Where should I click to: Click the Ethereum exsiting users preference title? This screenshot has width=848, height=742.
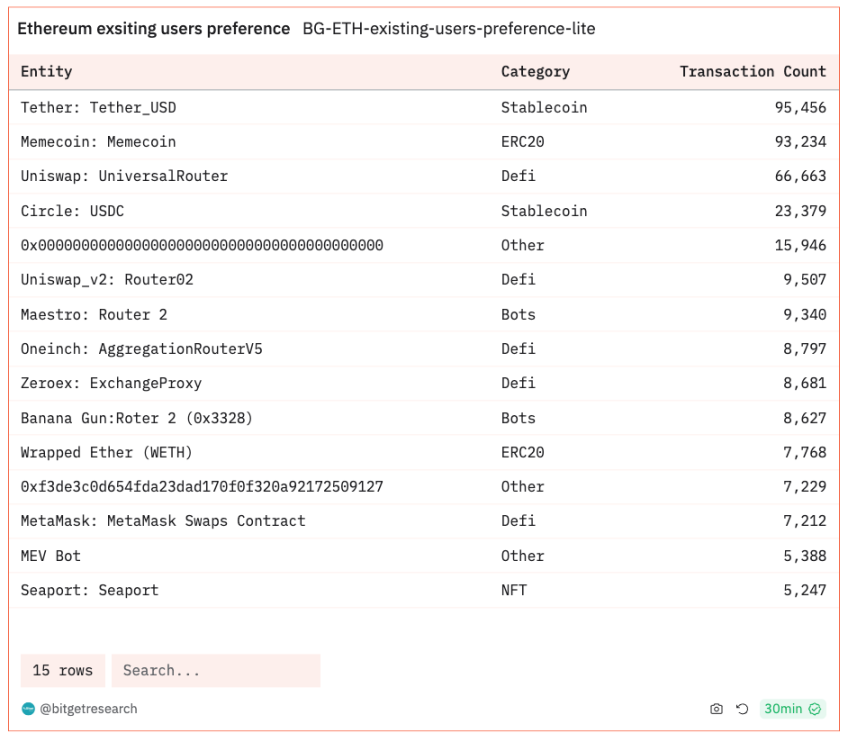[x=154, y=29]
